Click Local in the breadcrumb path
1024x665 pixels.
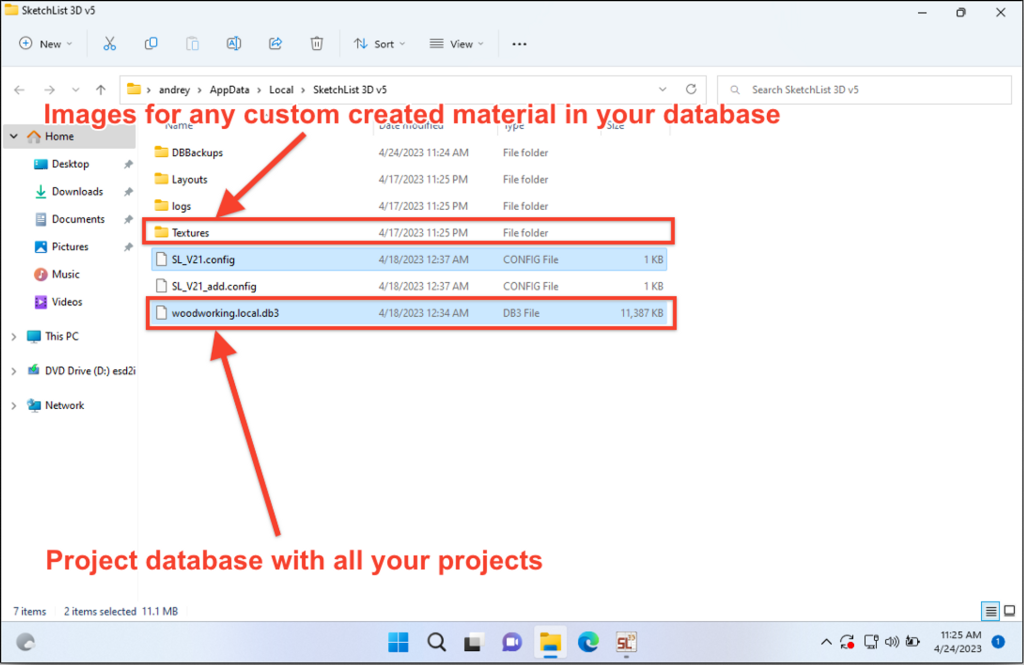click(281, 89)
